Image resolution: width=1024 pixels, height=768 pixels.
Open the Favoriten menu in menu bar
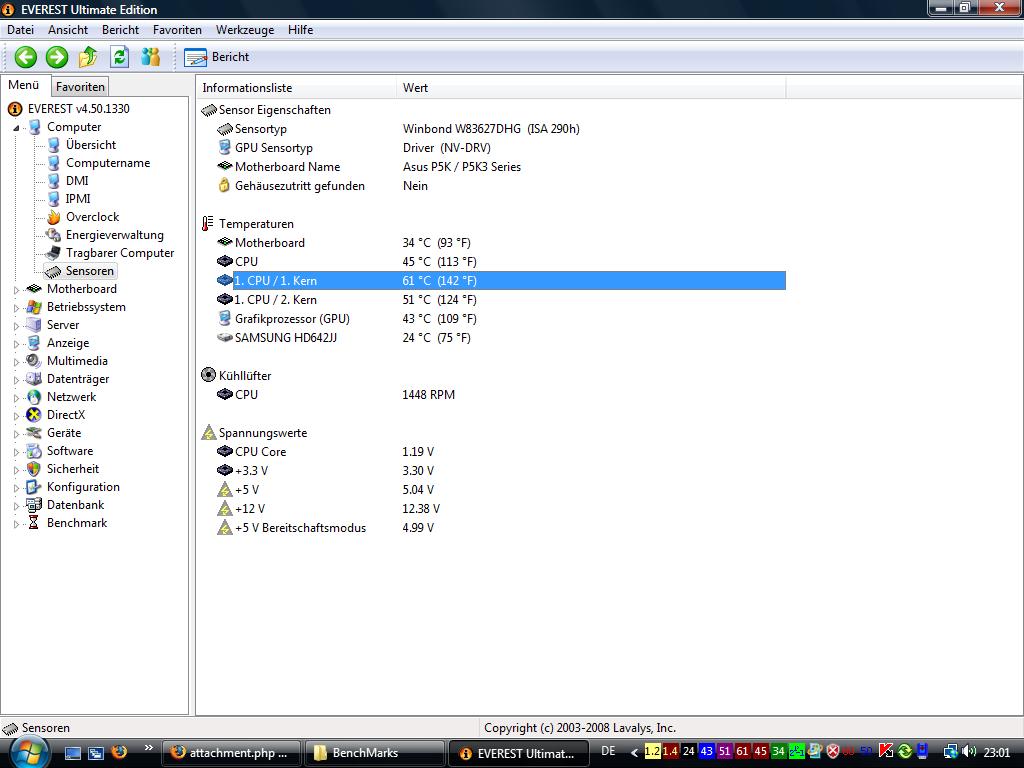(177, 29)
